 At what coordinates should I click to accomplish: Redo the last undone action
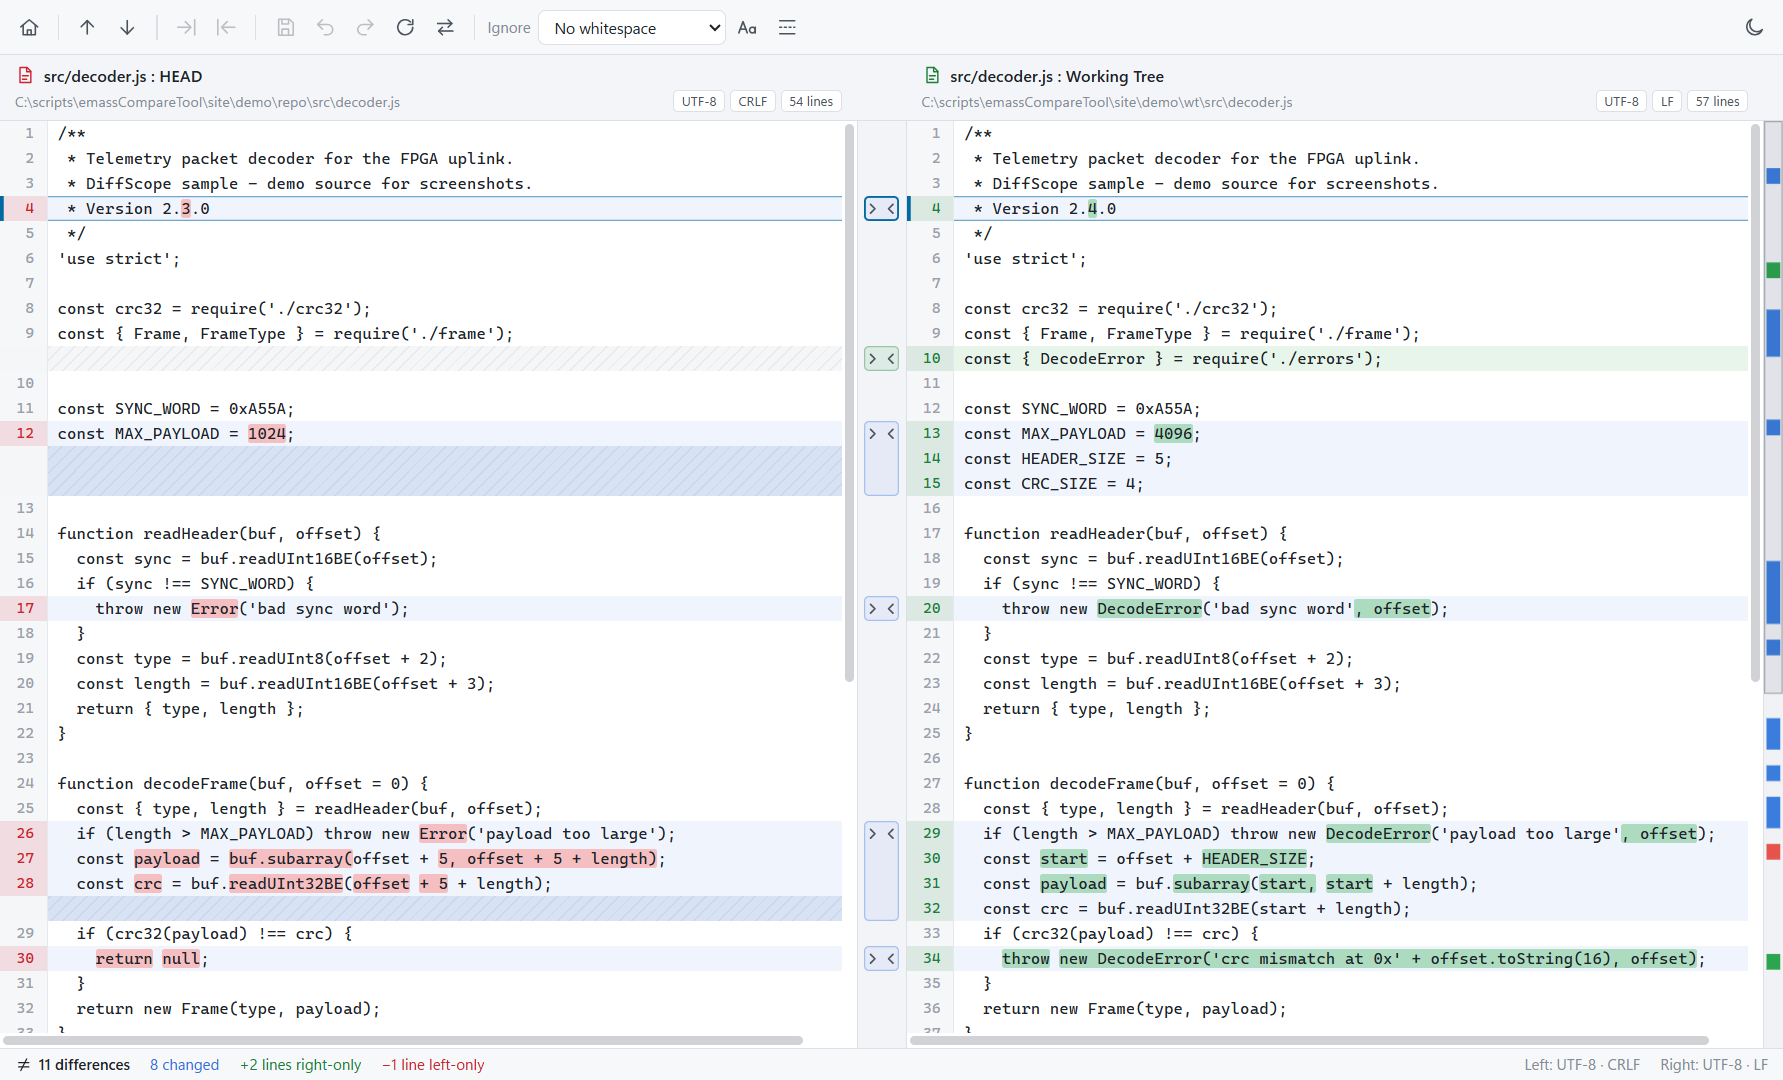tap(365, 28)
